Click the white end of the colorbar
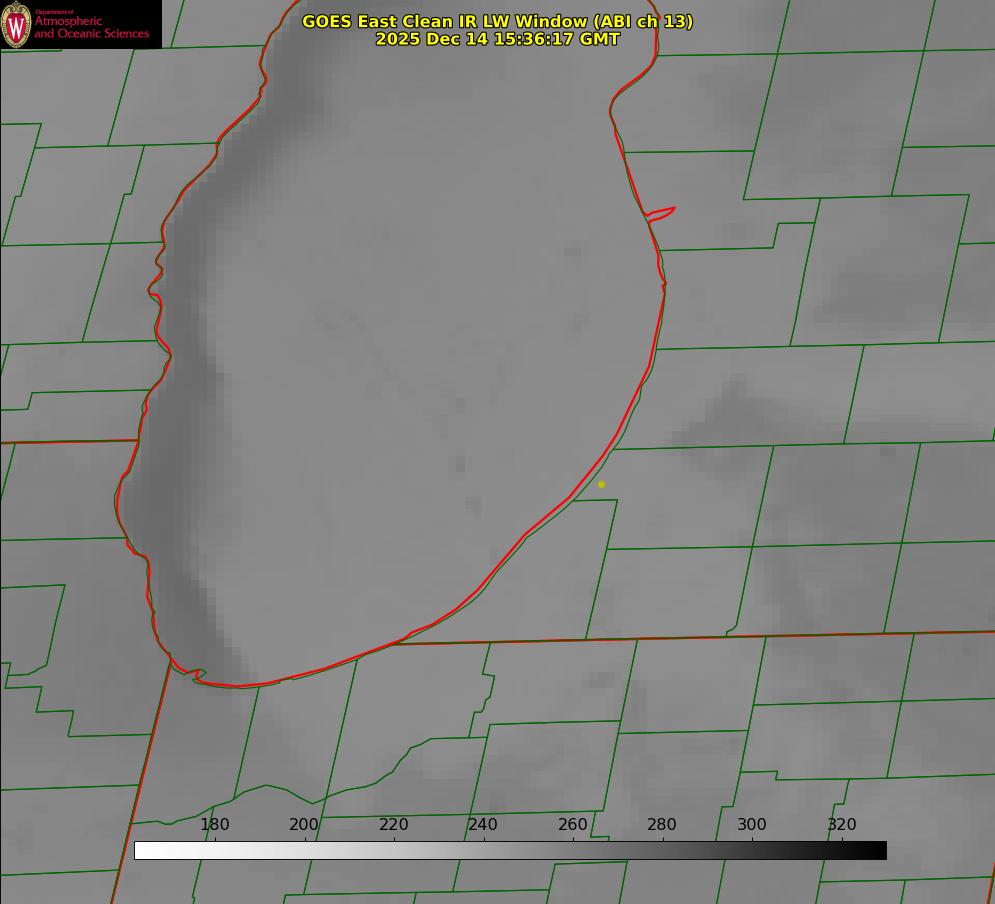This screenshot has height=904, width=995. point(142,850)
